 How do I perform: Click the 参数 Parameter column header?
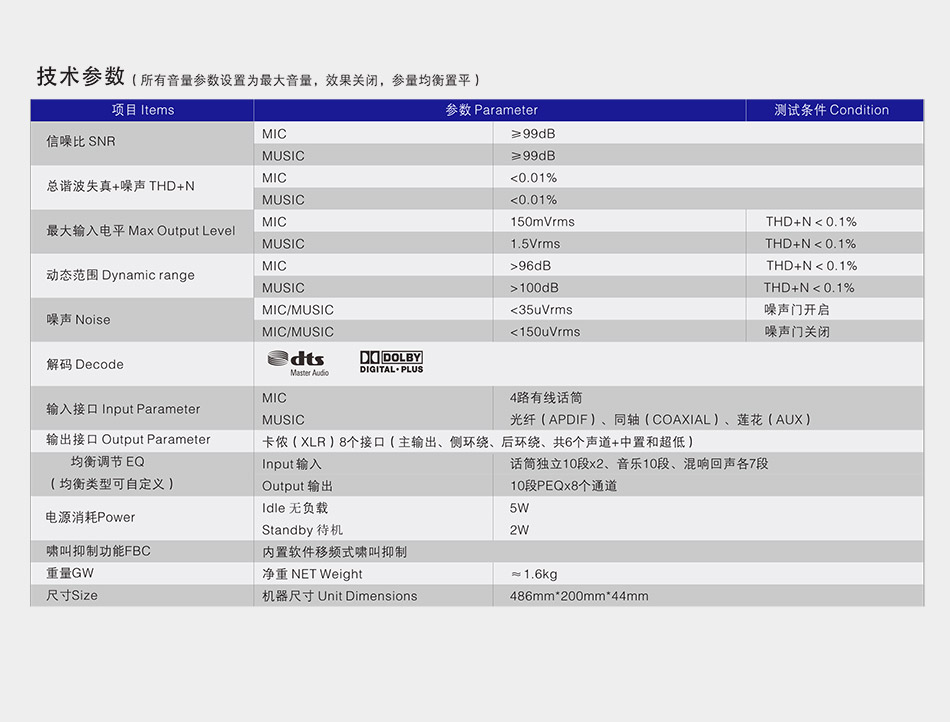(491, 109)
